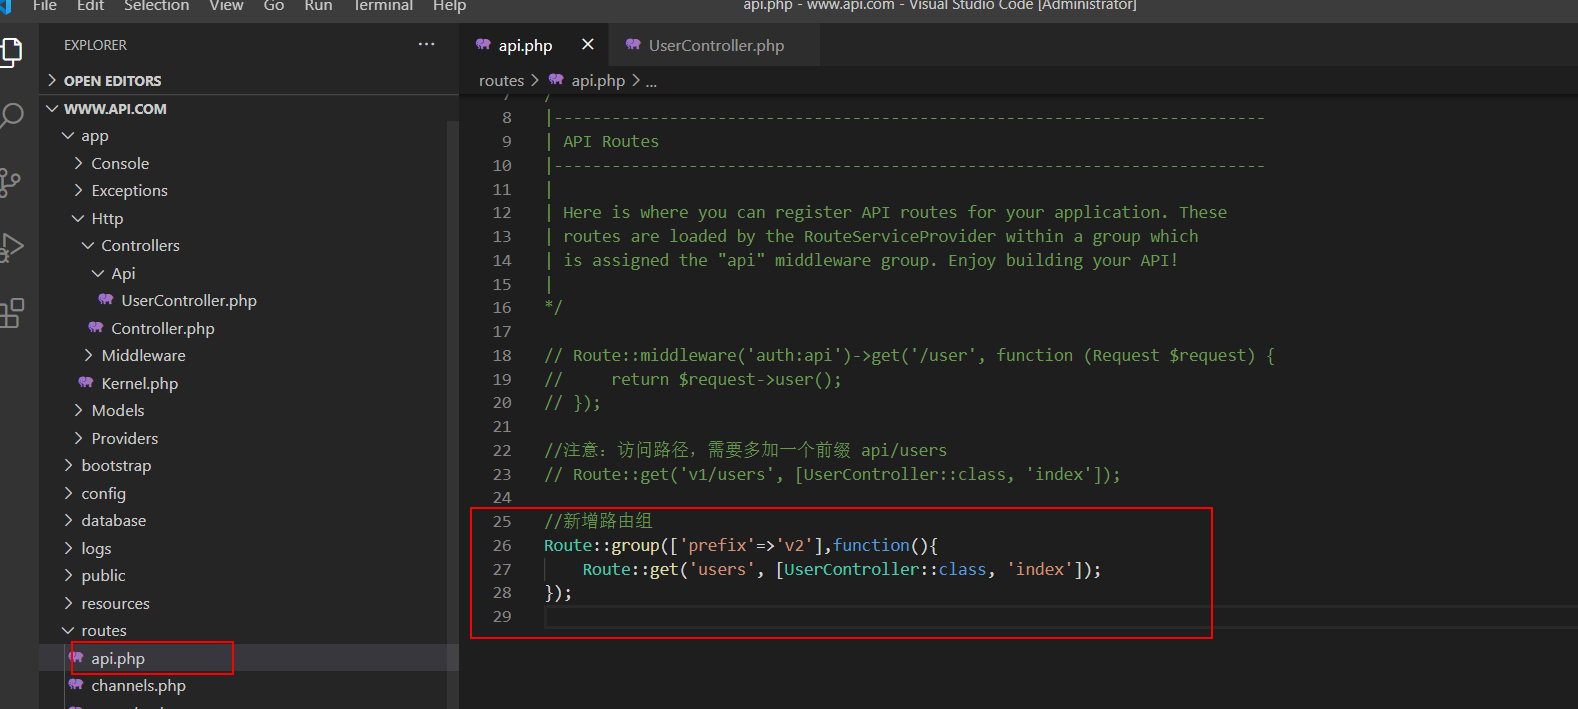The width and height of the screenshot is (1578, 709).
Task: Click the Route::group code on line 26
Action: tap(741, 545)
